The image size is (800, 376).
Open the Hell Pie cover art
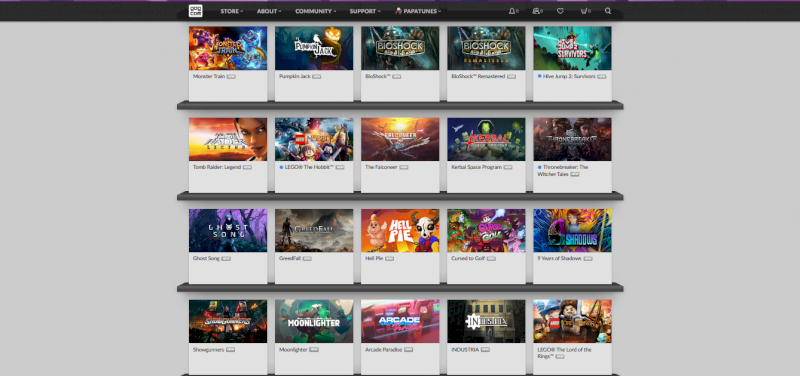pyautogui.click(x=400, y=231)
